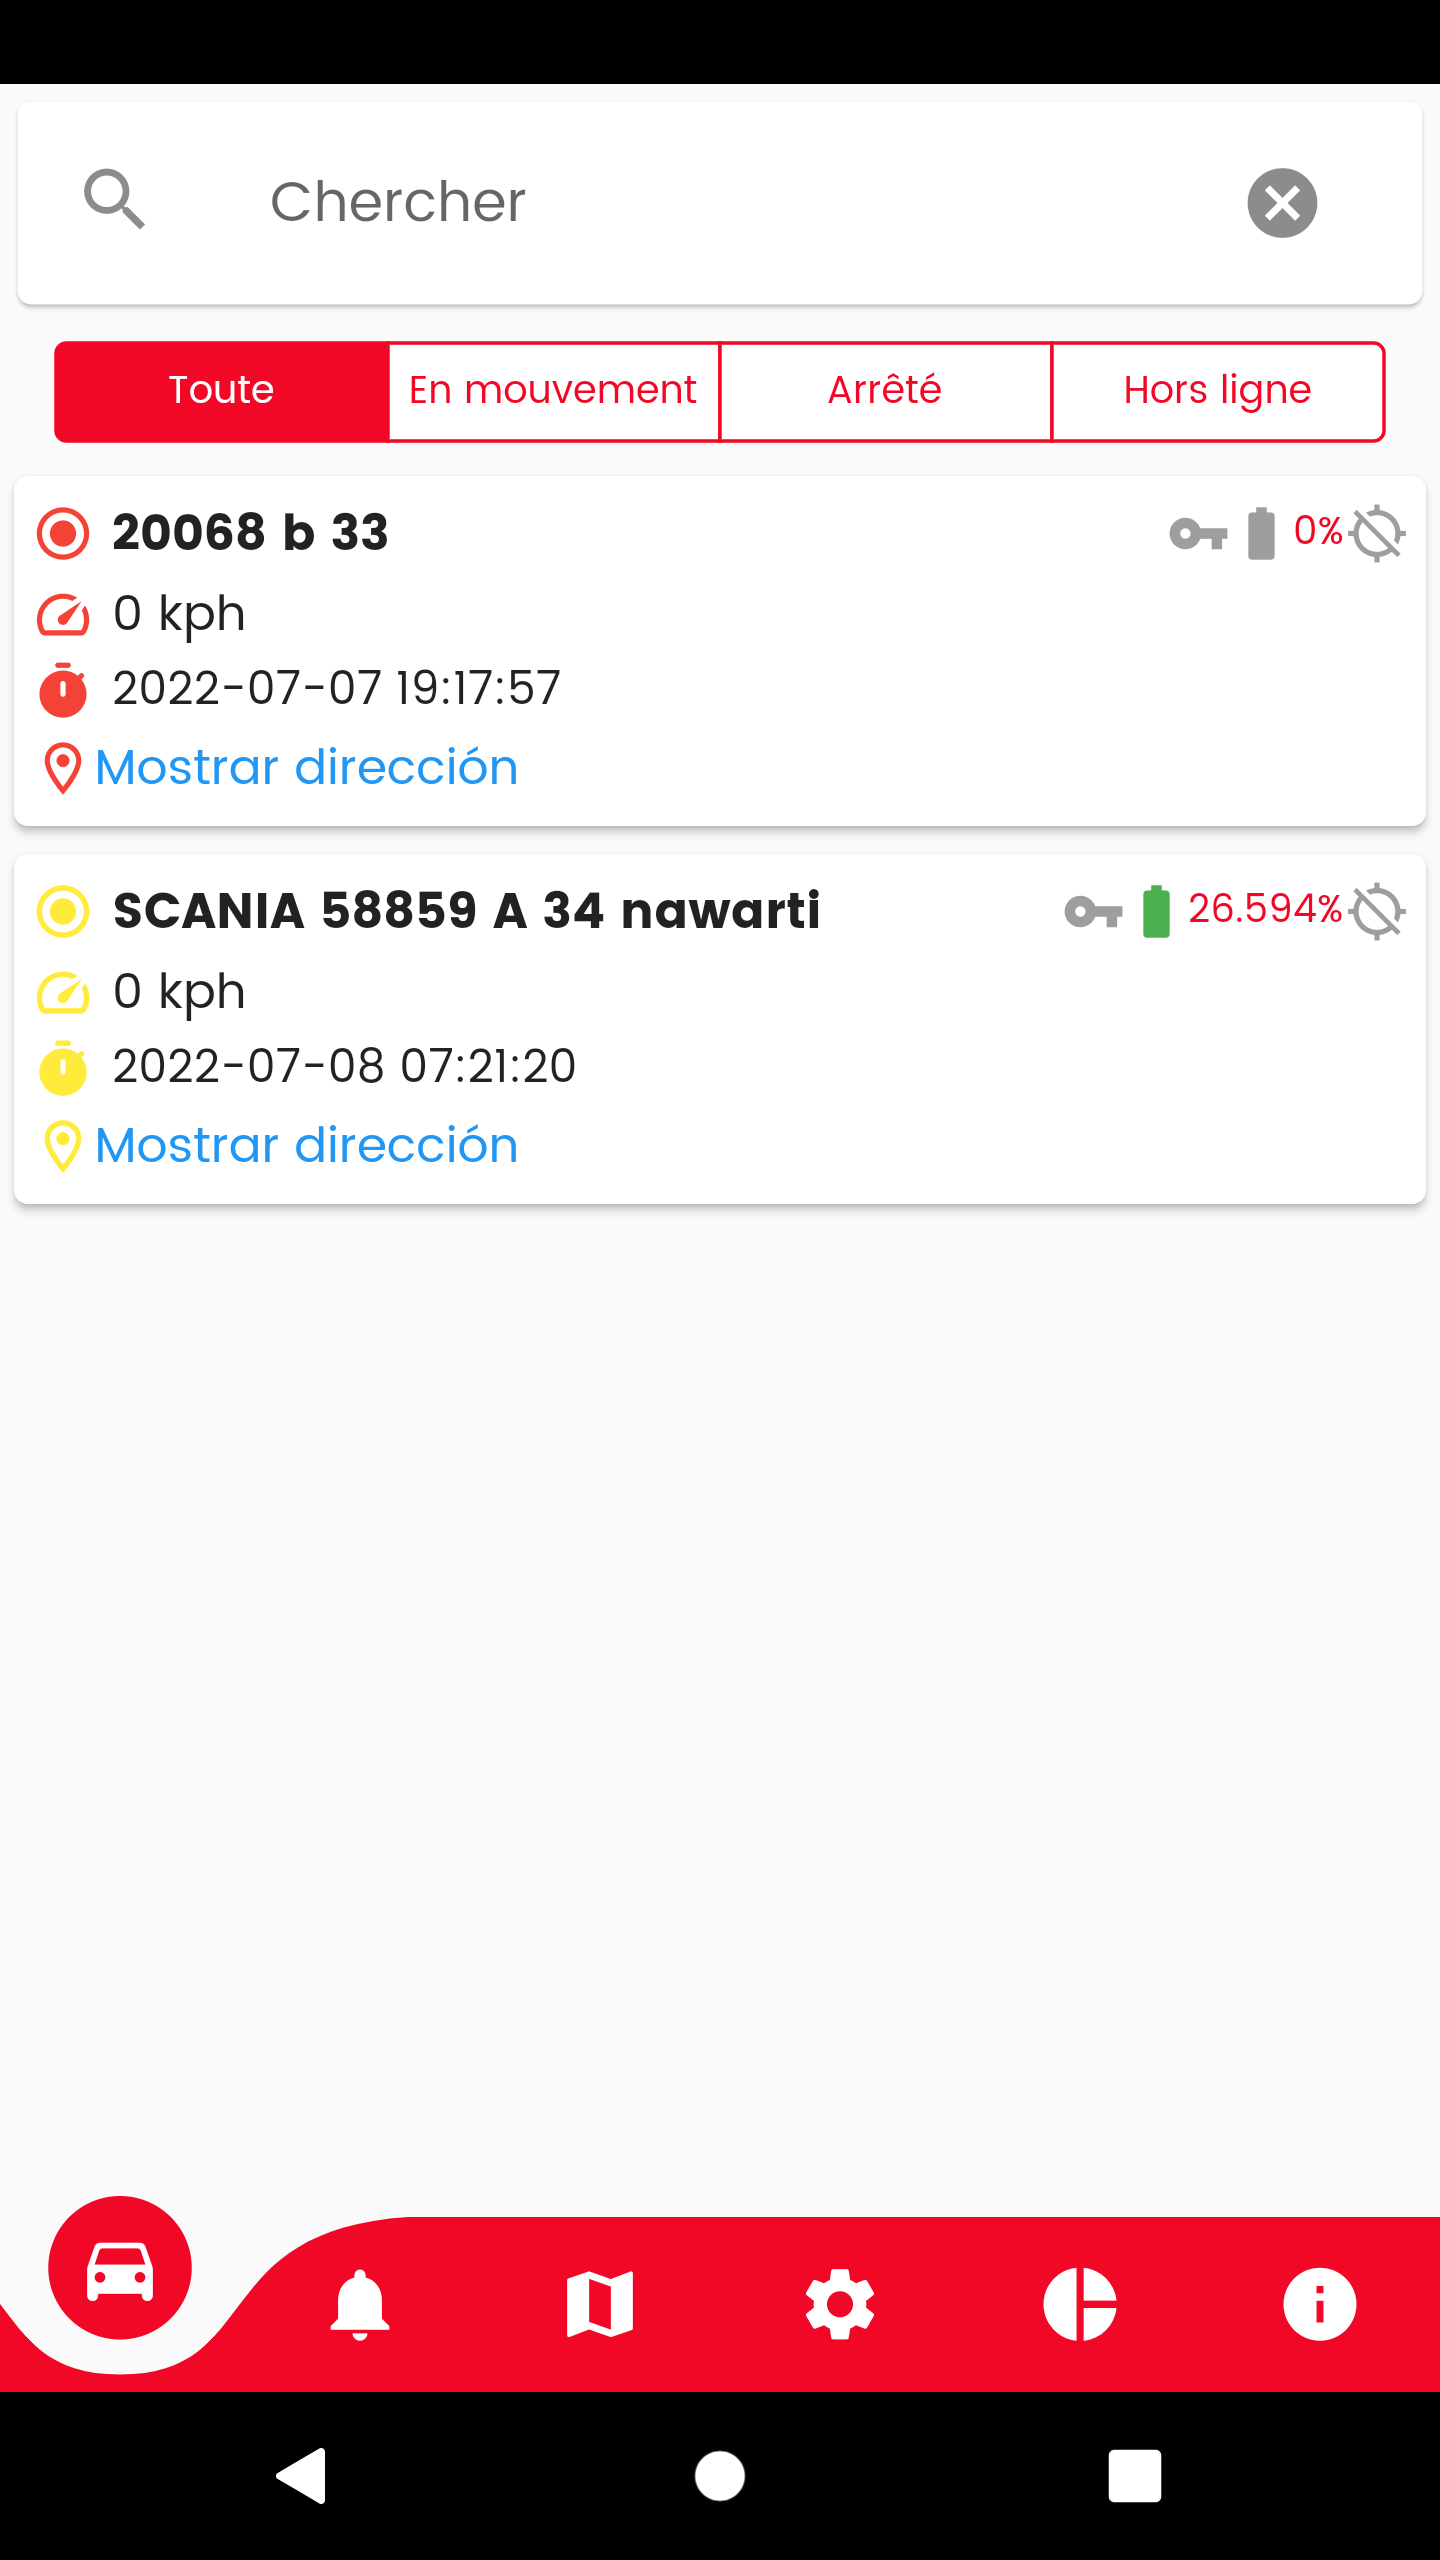Tap the magnifier search icon
Image resolution: width=1440 pixels, height=2560 pixels.
click(x=115, y=199)
